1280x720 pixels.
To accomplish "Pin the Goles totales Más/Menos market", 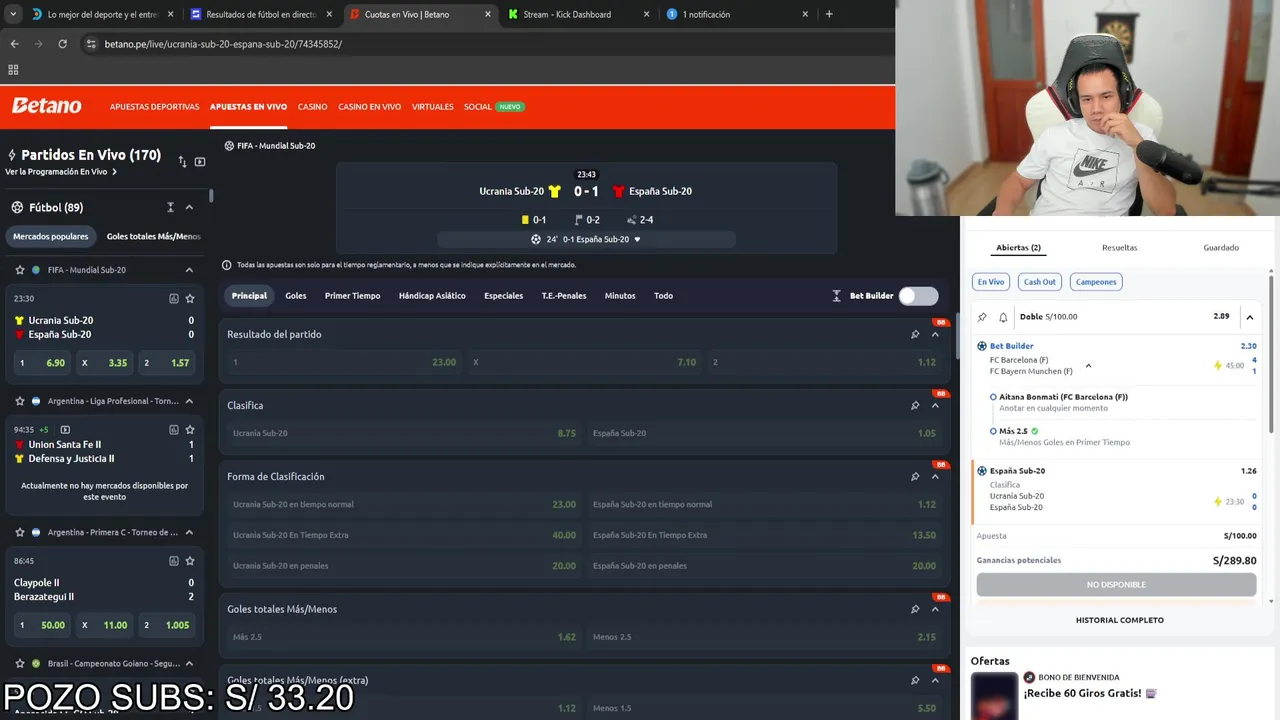I will pyautogui.click(x=915, y=609).
